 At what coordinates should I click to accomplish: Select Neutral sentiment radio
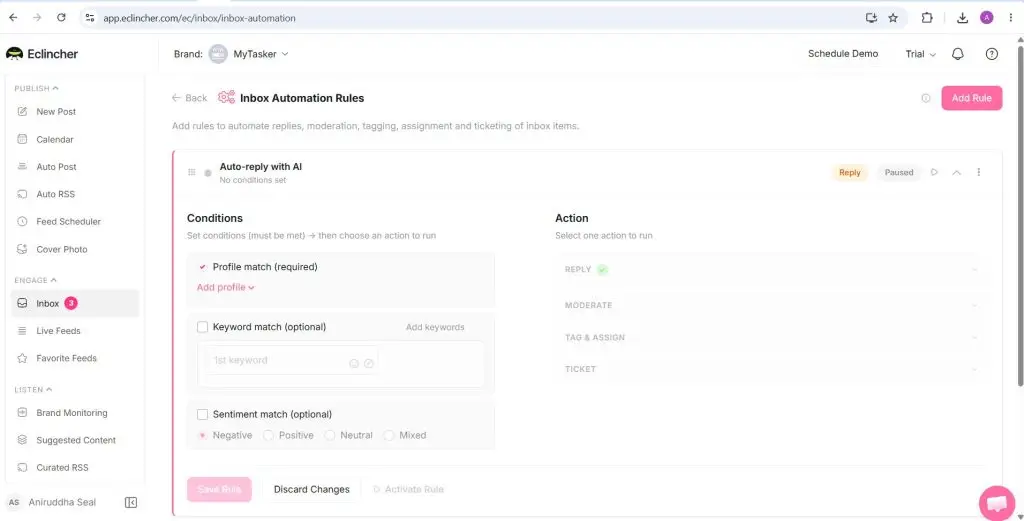330,435
